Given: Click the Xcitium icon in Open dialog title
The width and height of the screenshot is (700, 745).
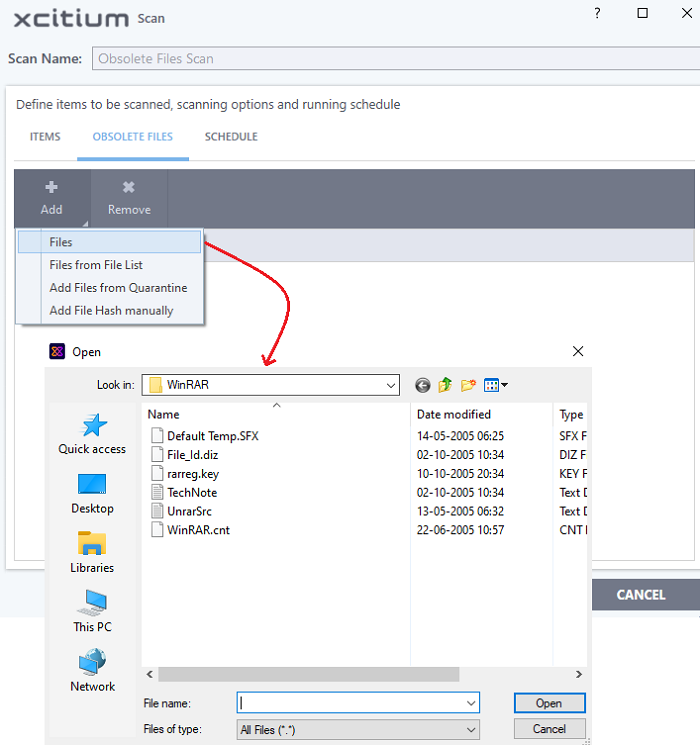Looking at the screenshot, I should coord(57,352).
